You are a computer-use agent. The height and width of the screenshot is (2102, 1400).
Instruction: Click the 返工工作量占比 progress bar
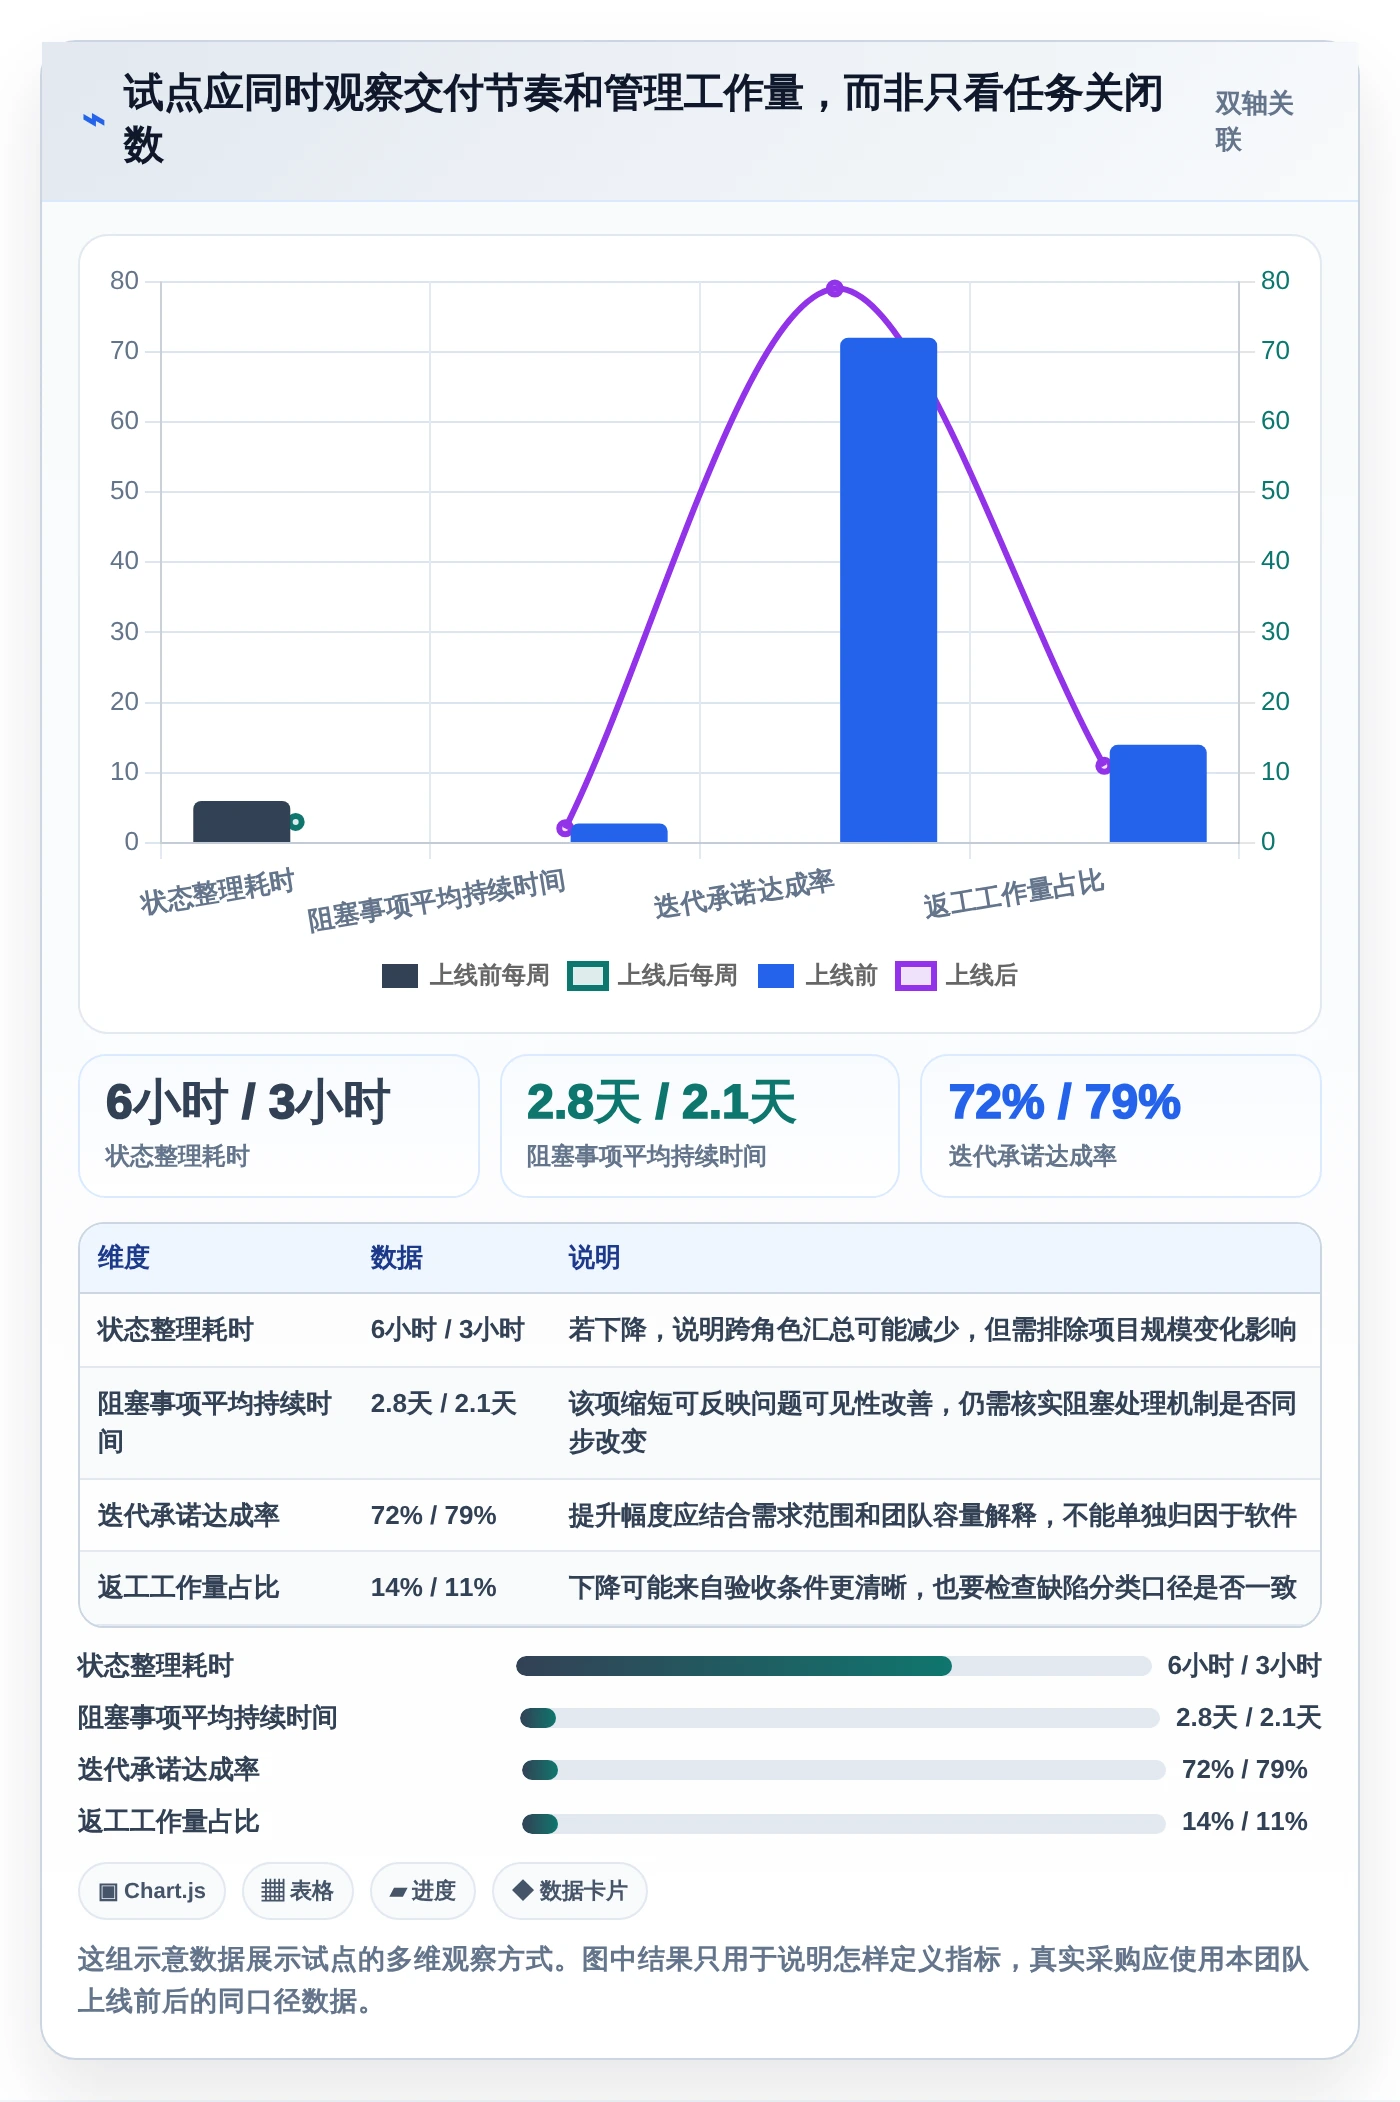click(x=844, y=1822)
